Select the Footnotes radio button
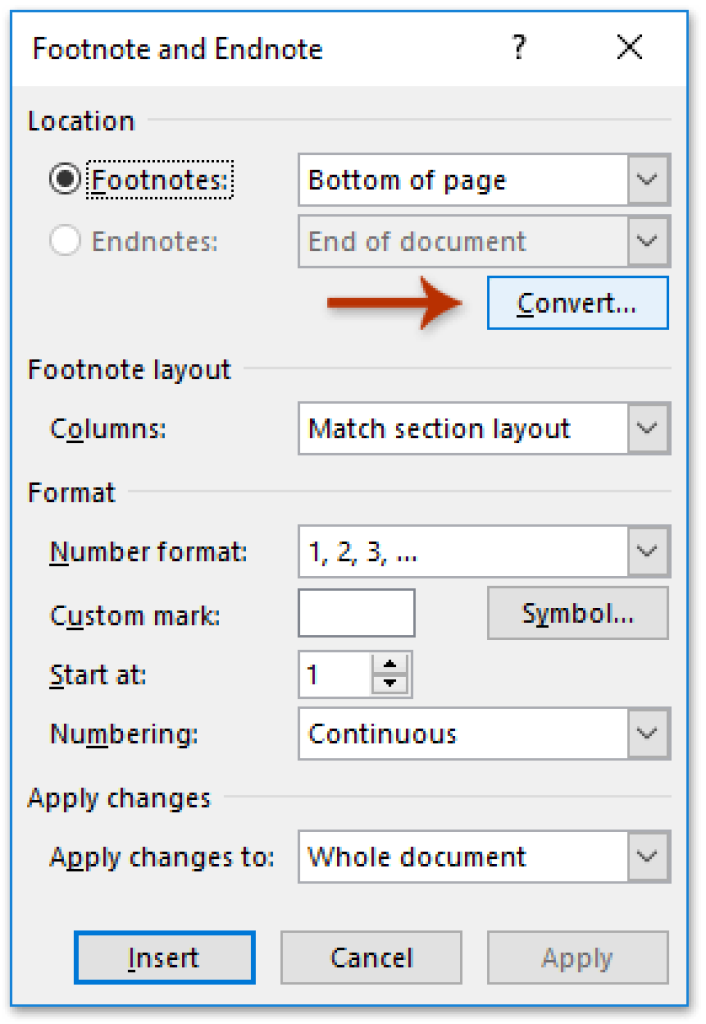The image size is (706, 1024). click(x=64, y=180)
